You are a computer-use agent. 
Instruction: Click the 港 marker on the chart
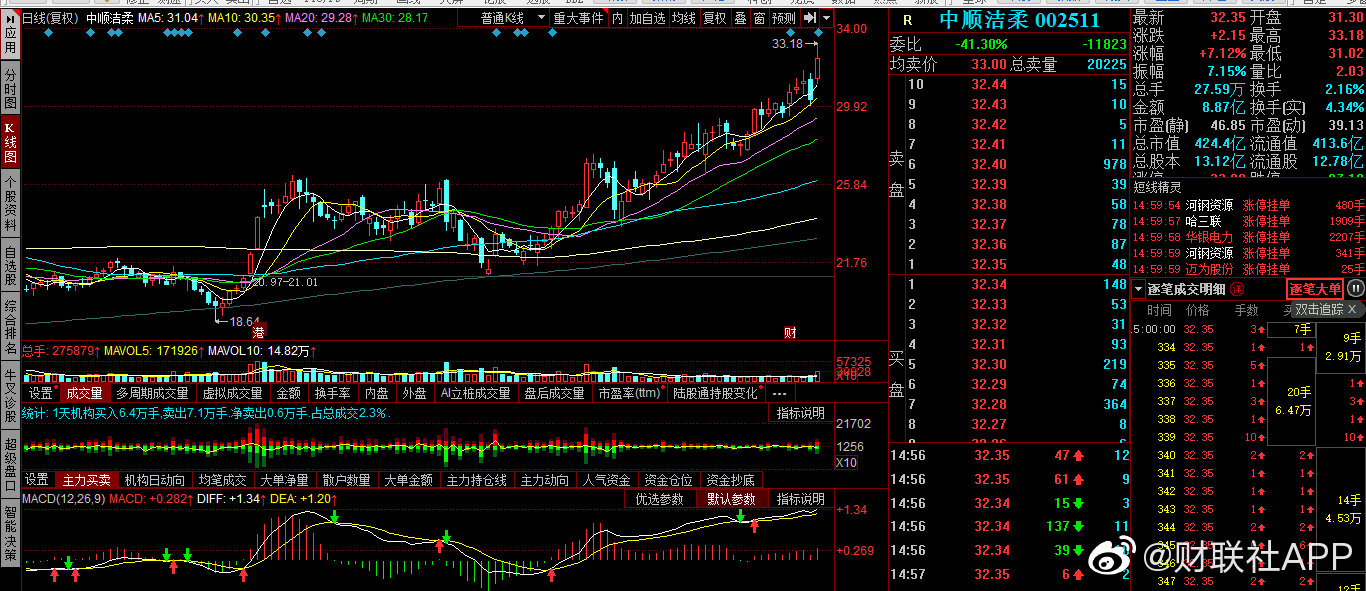258,331
